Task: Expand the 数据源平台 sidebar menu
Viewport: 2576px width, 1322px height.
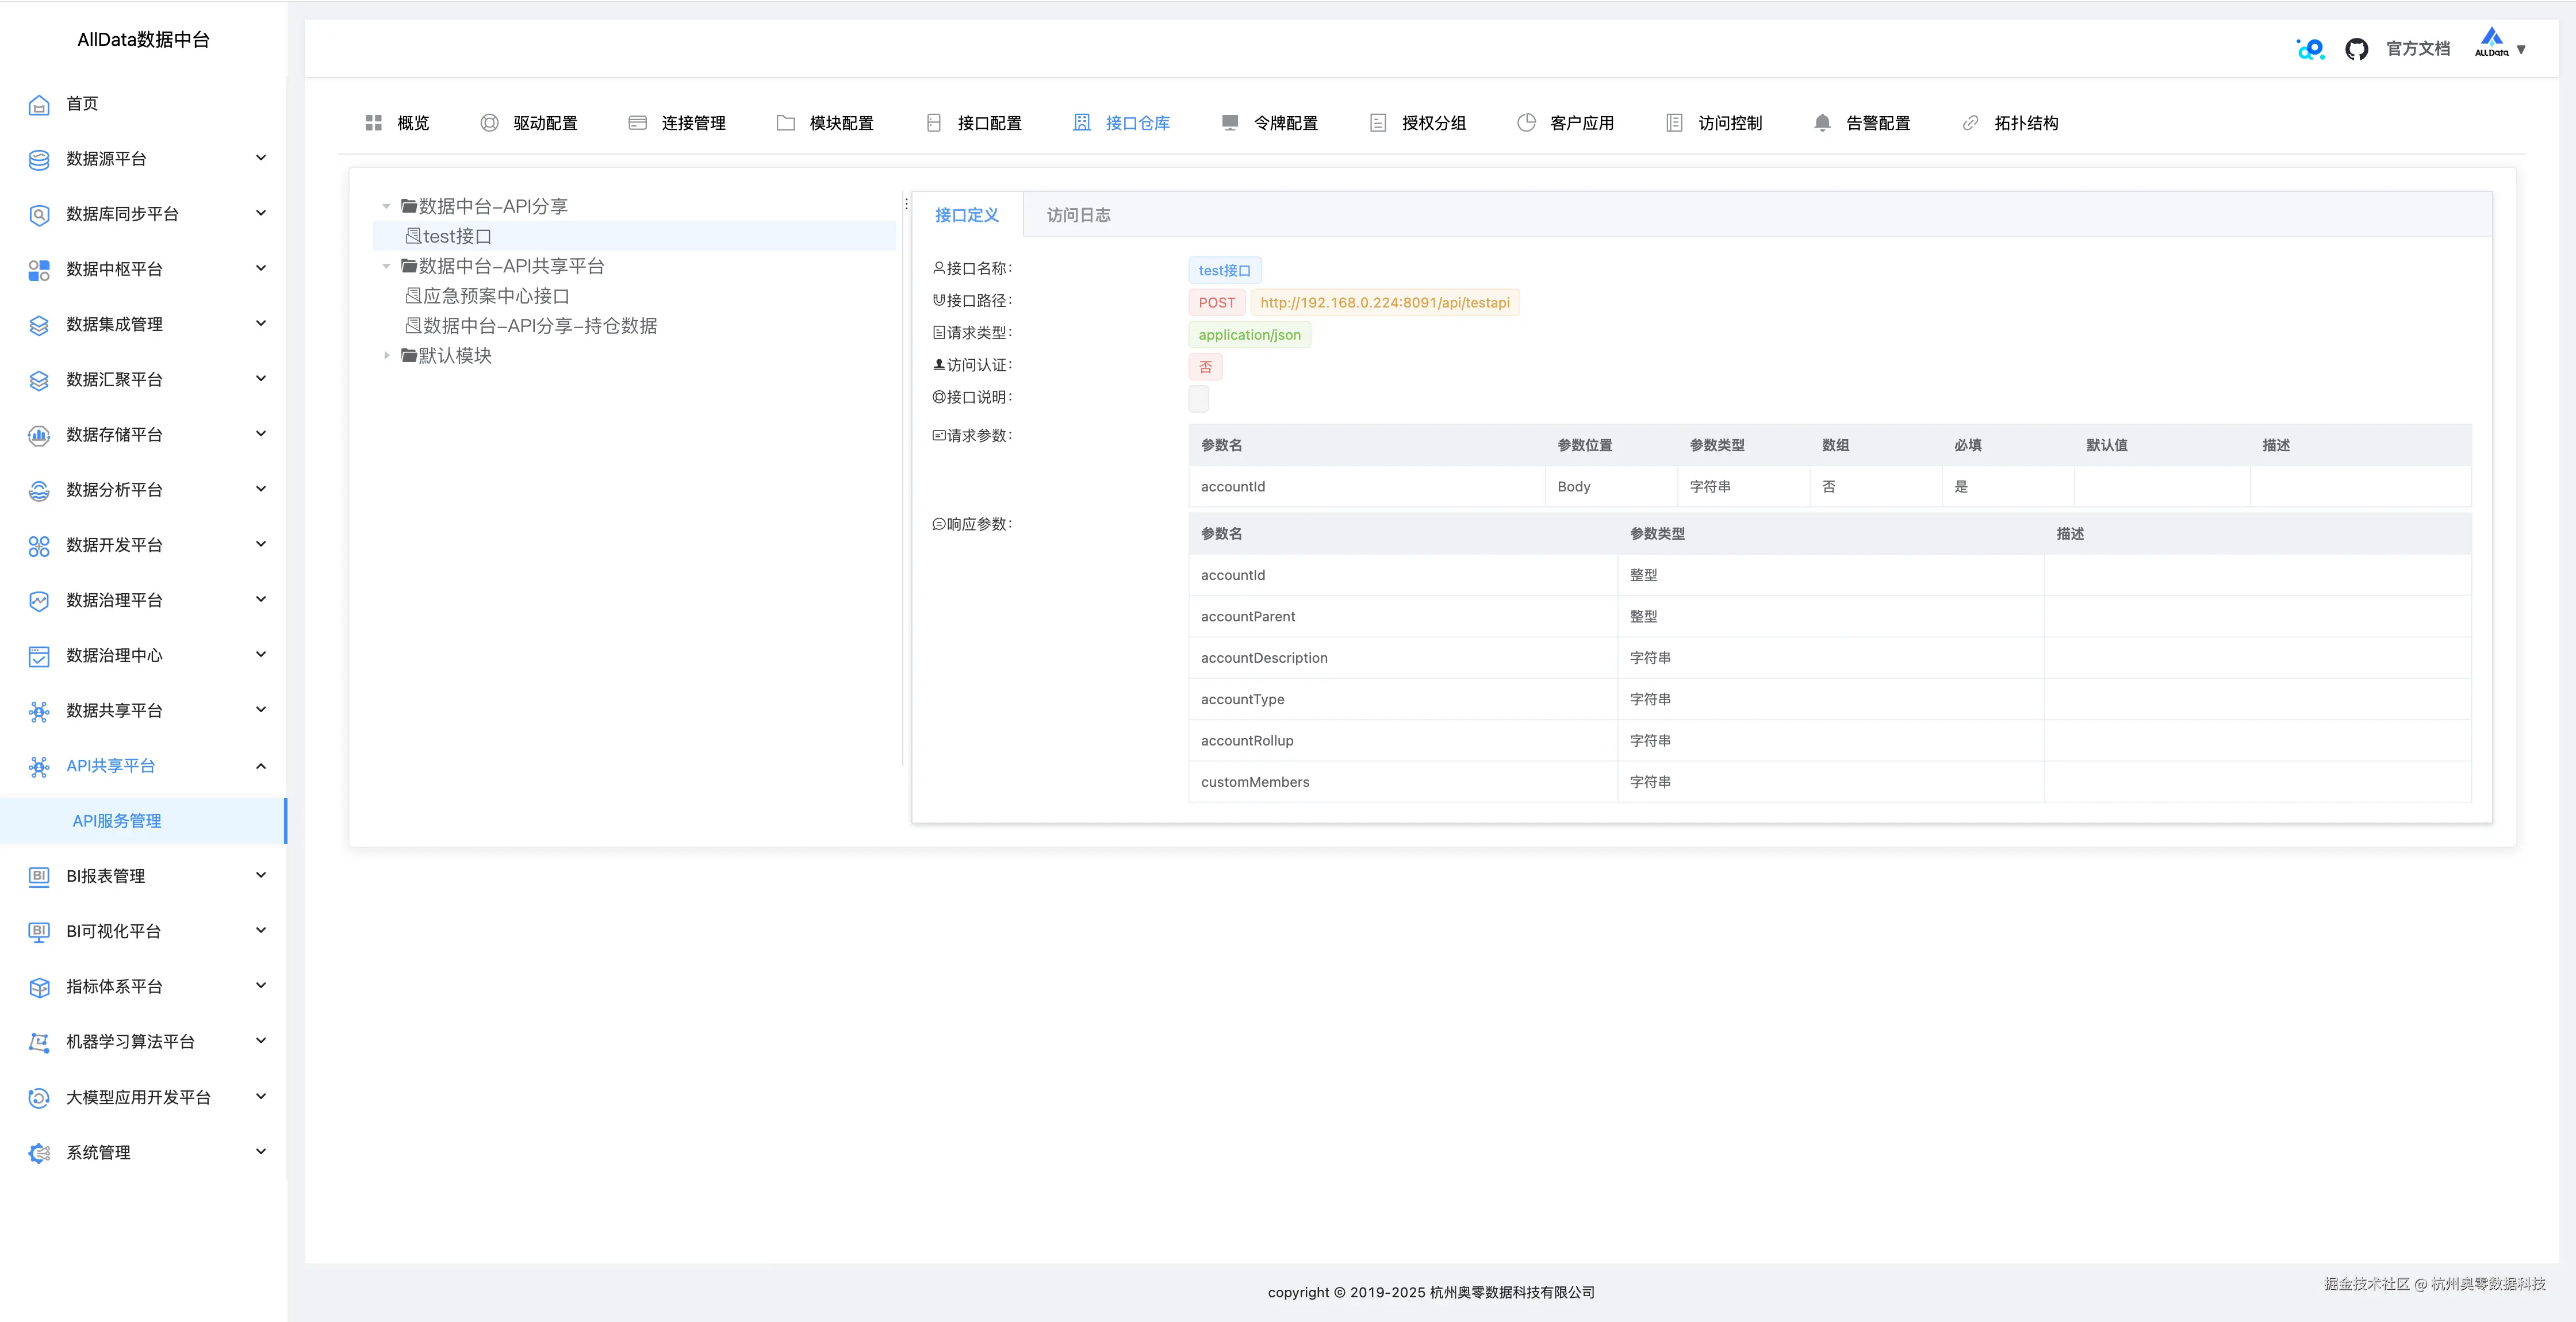Action: click(x=261, y=158)
